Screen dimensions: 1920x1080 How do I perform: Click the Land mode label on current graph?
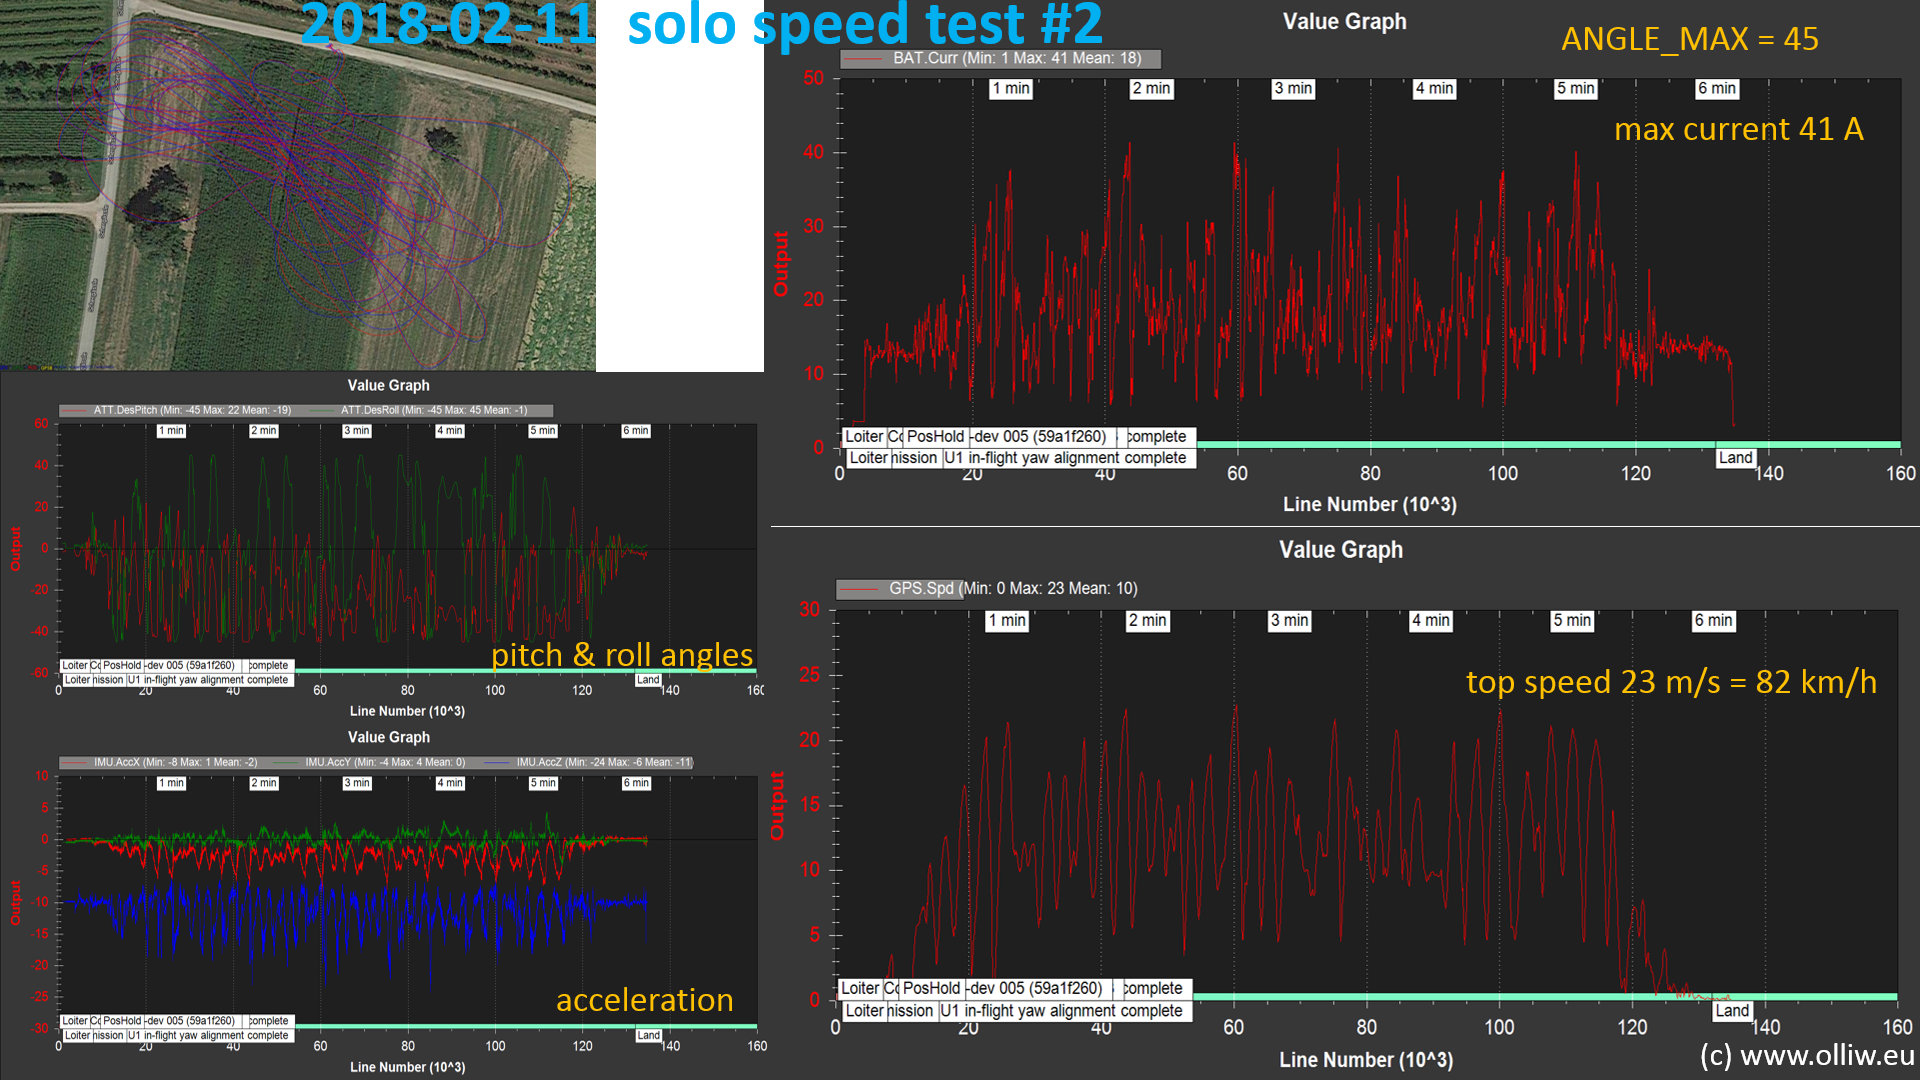coord(1735,457)
